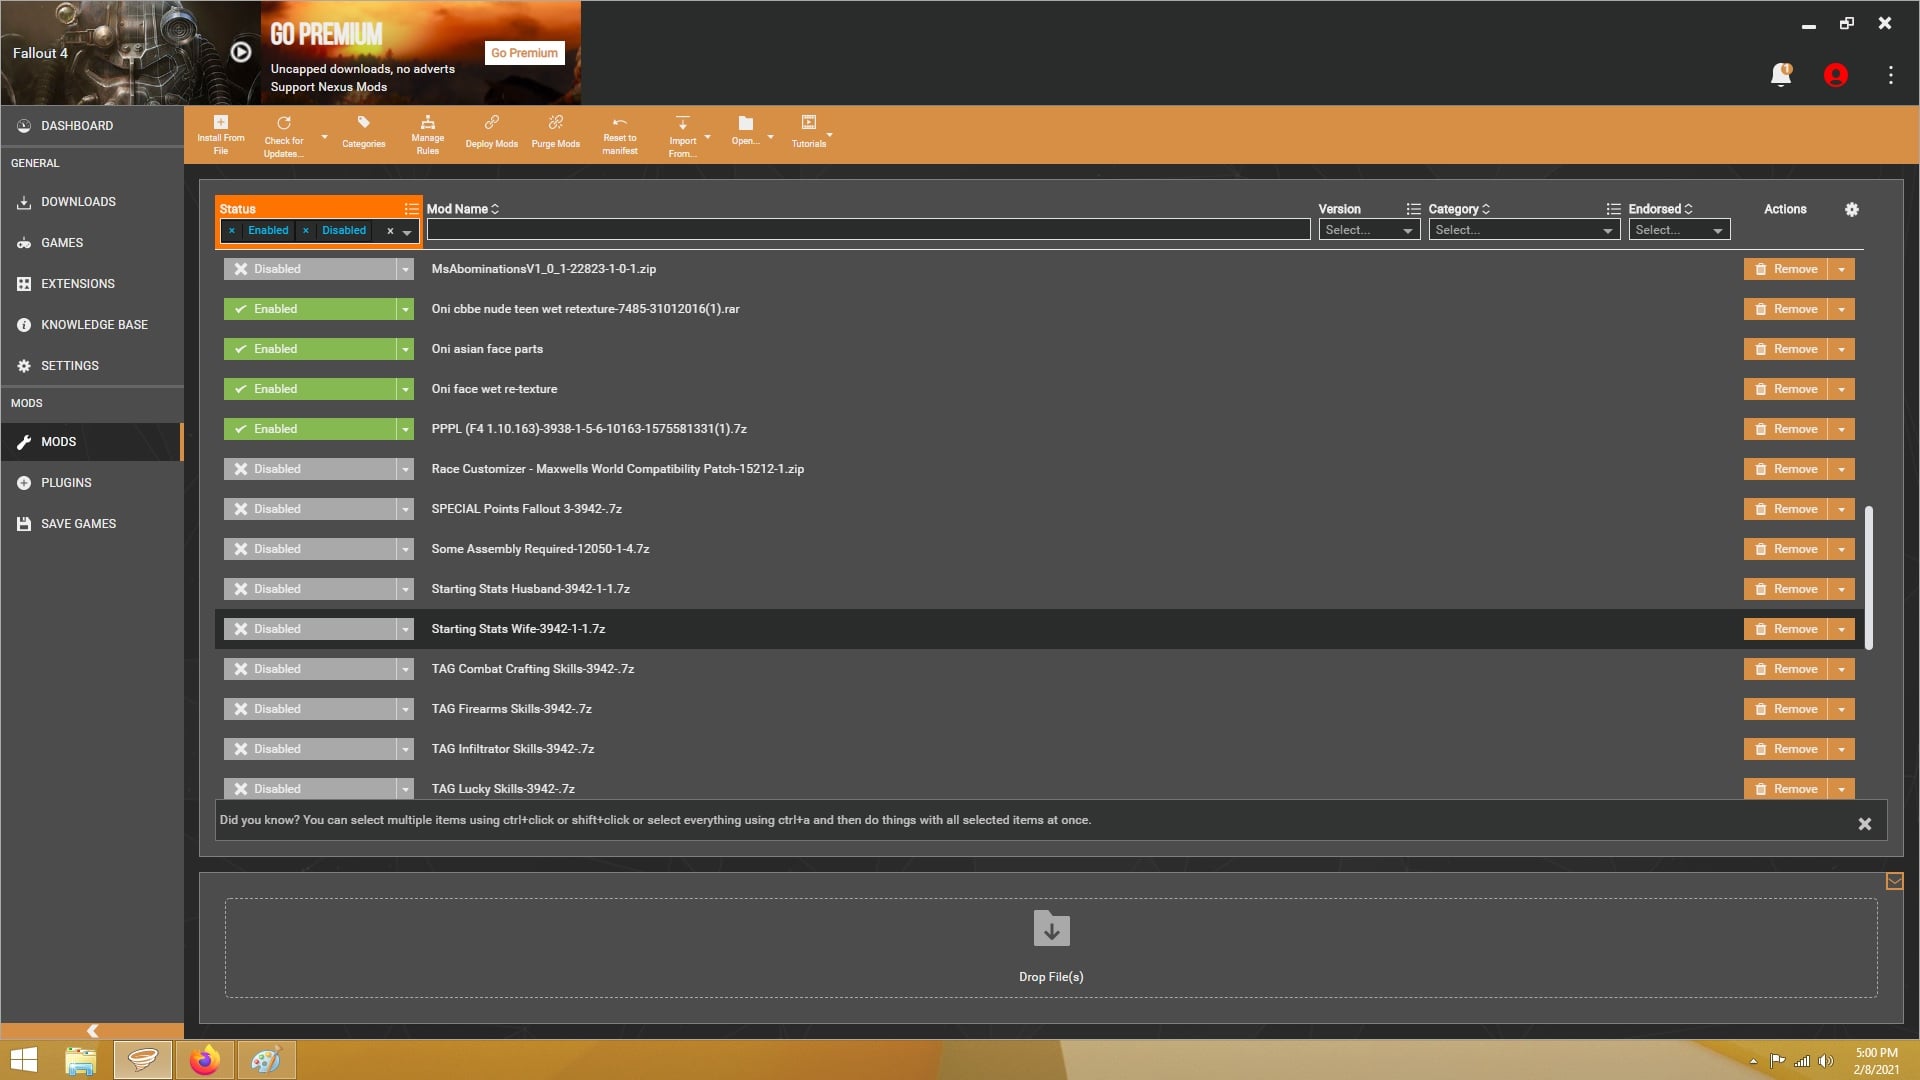Viewport: 1920px width, 1080px height.
Task: Click the mod list vertical scrollbar
Action: [x=1868, y=577]
